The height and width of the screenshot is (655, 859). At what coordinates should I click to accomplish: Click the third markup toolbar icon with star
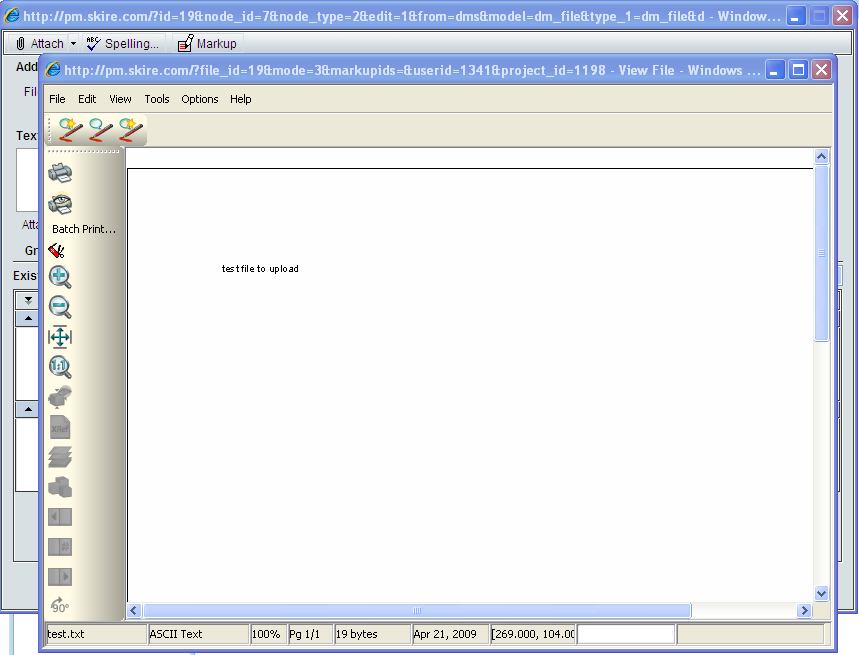131,130
